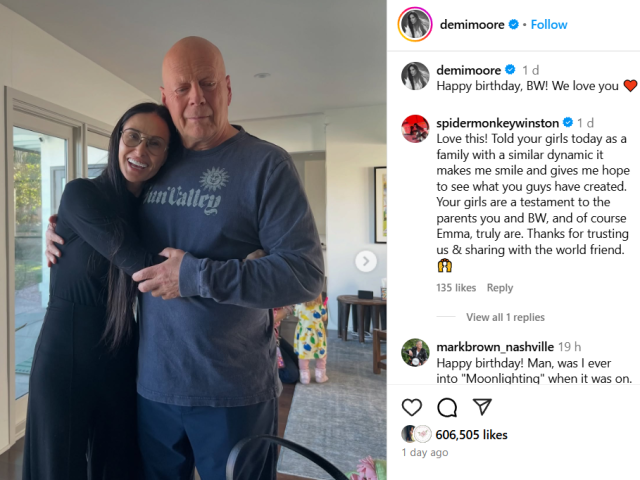The height and width of the screenshot is (480, 640).
Task: Click demimoore username in the caption
Action: 469,70
